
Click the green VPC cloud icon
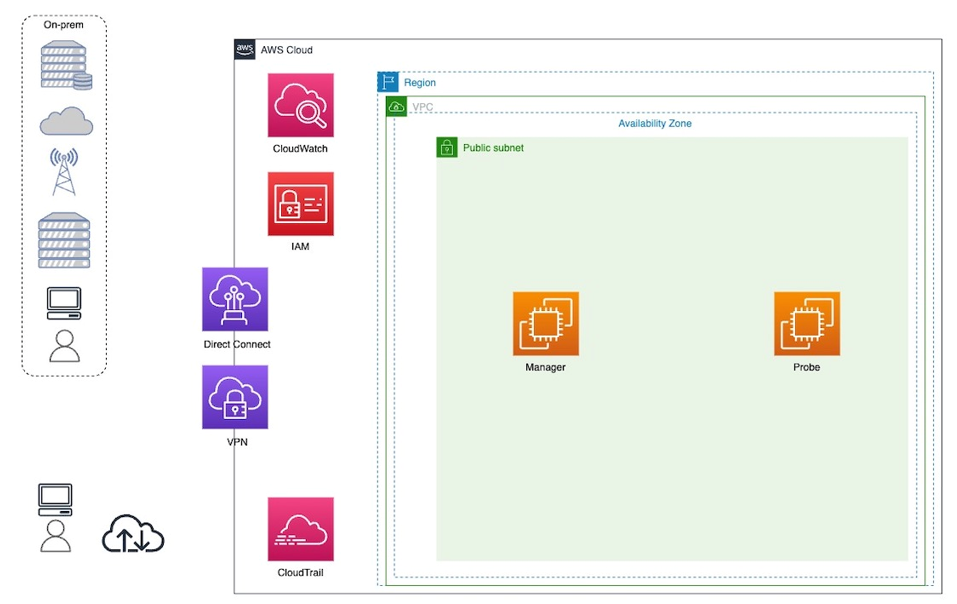pyautogui.click(x=396, y=106)
